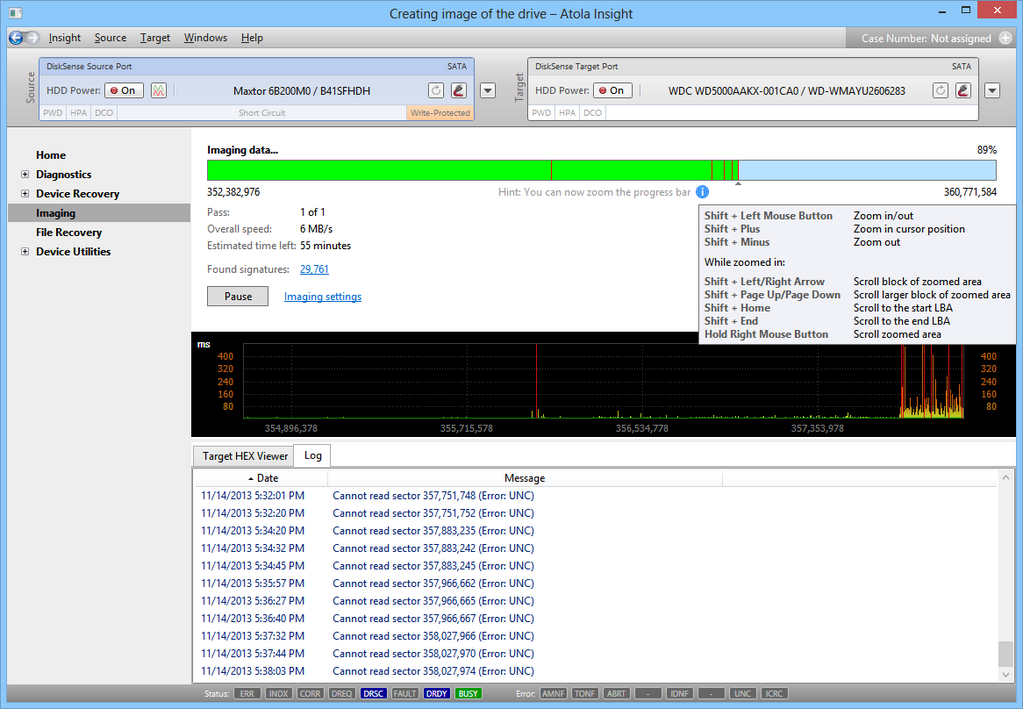Screen dimensions: 1023x709
Task: Open the source port dropdown arrow
Action: (x=488, y=91)
